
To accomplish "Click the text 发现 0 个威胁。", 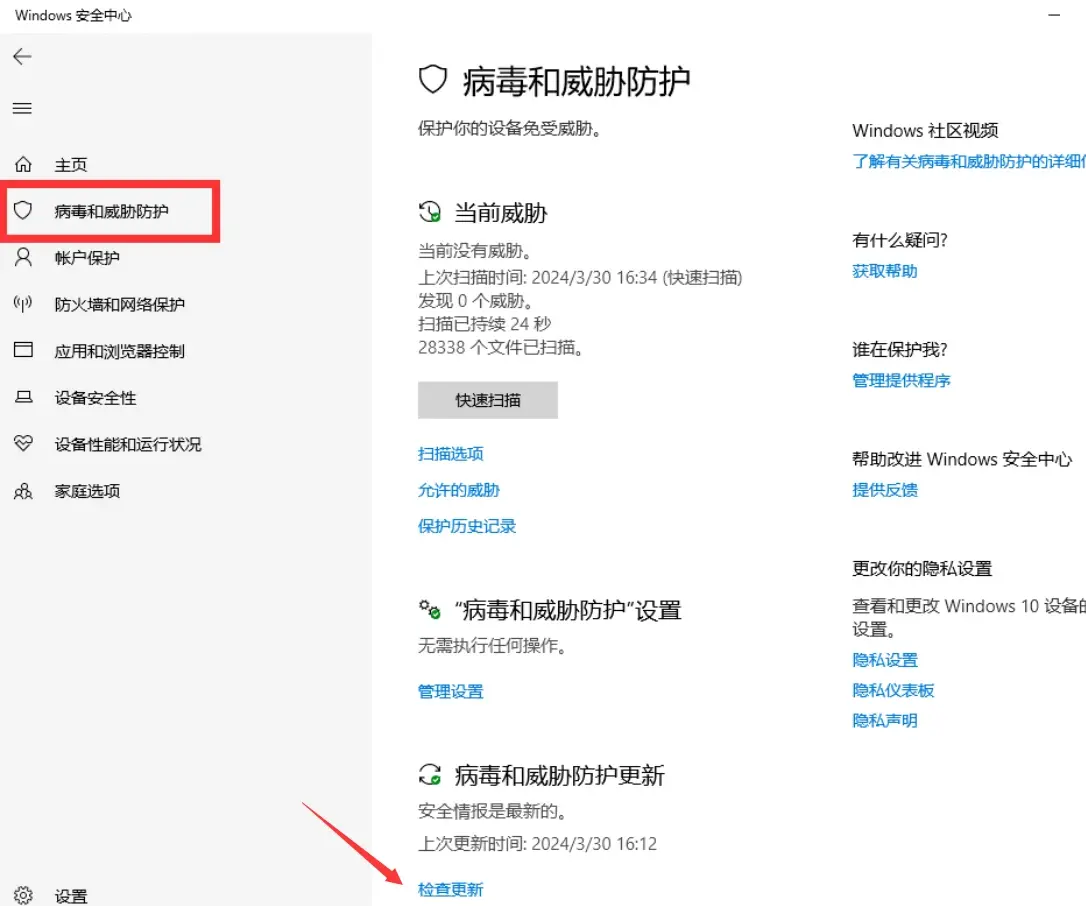I will [x=475, y=301].
